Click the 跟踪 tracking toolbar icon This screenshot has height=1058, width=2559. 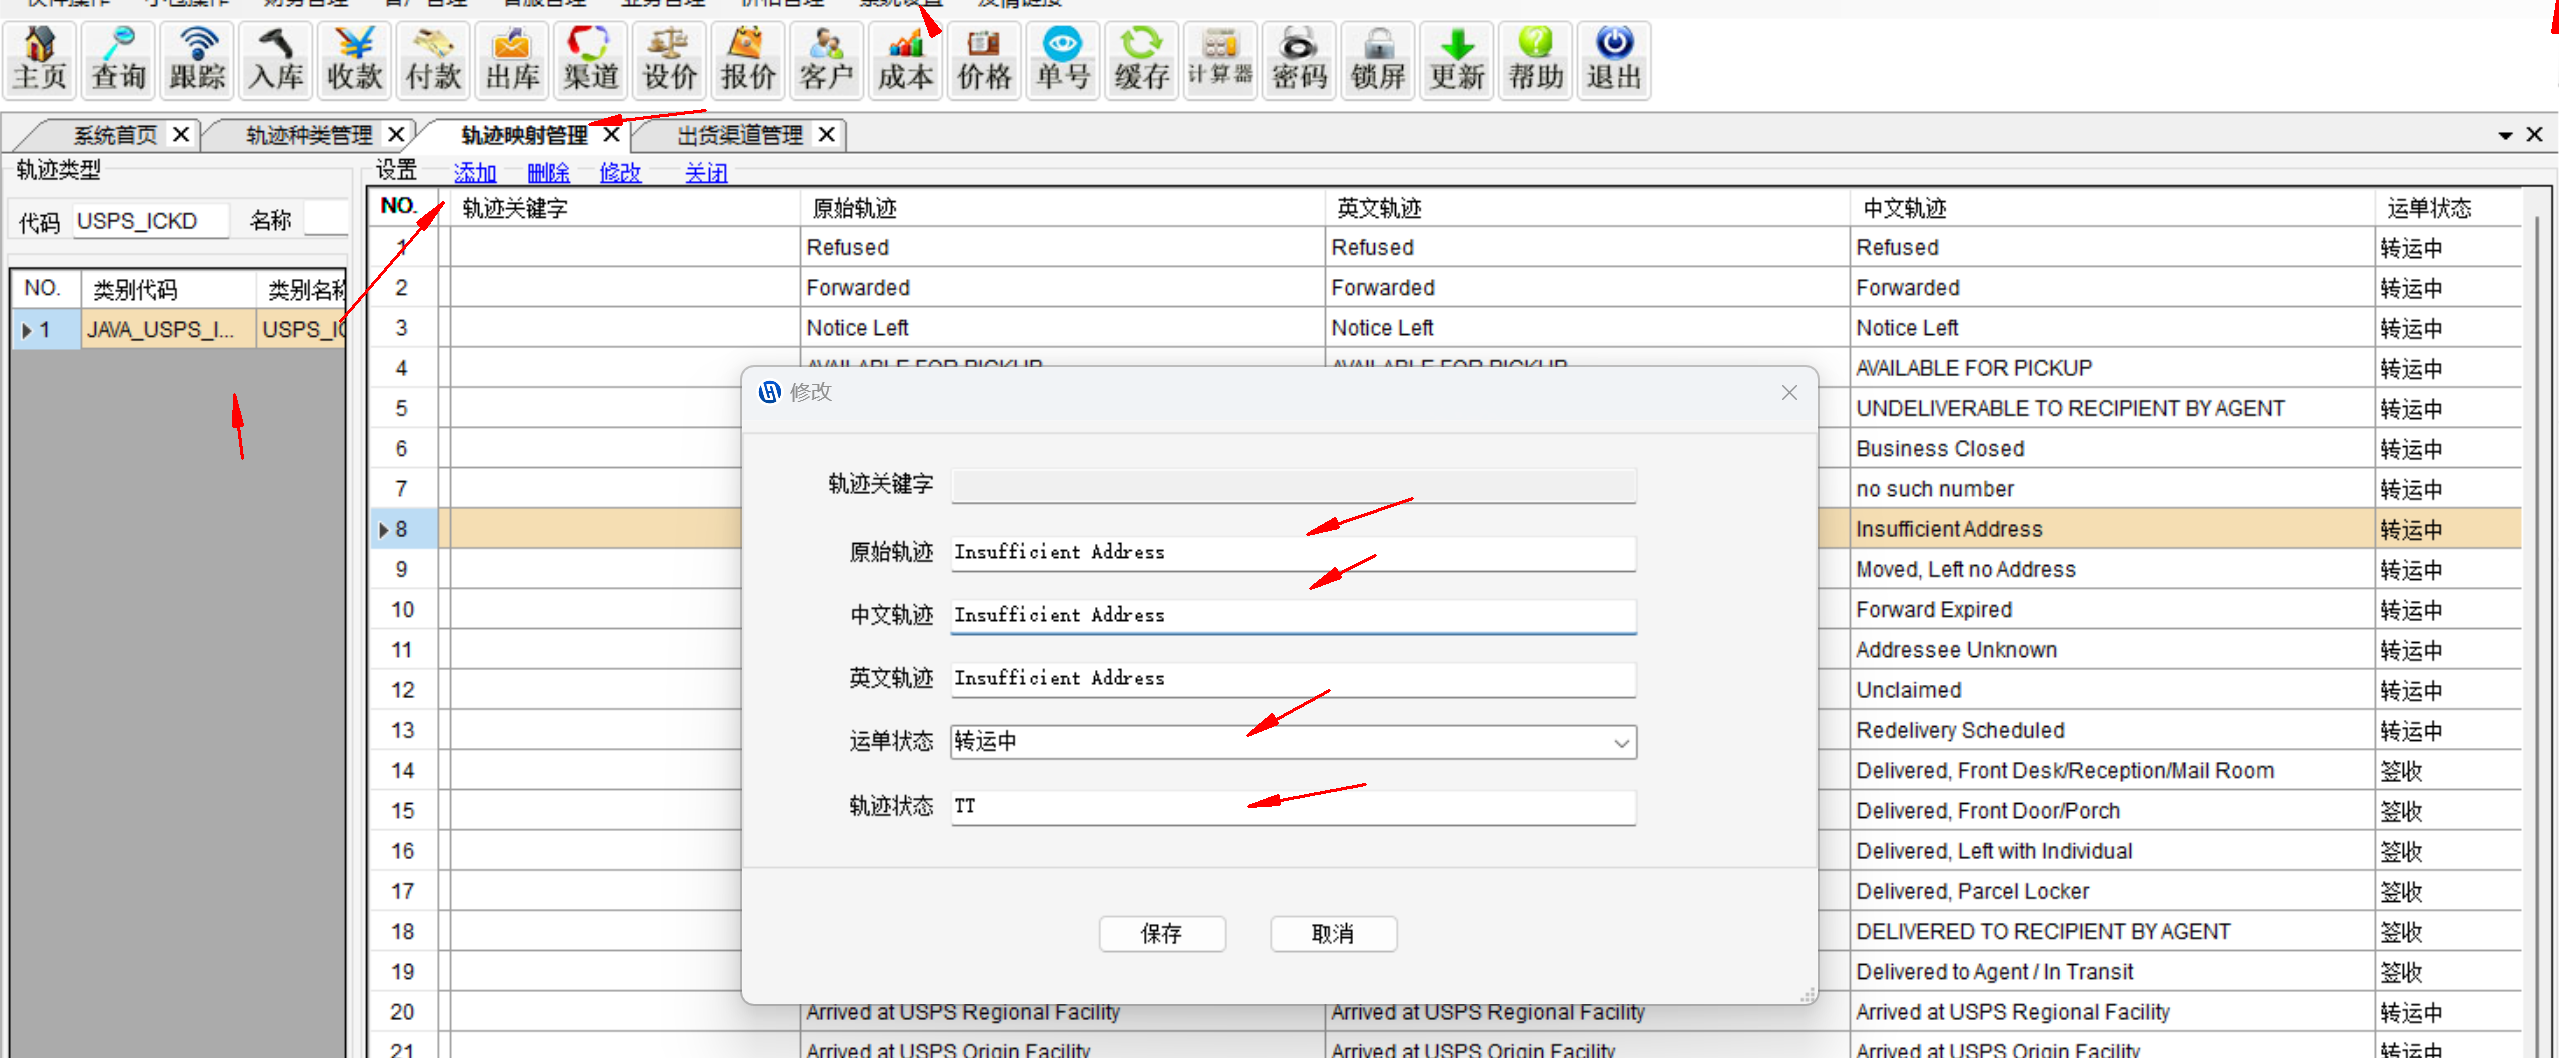coord(197,60)
